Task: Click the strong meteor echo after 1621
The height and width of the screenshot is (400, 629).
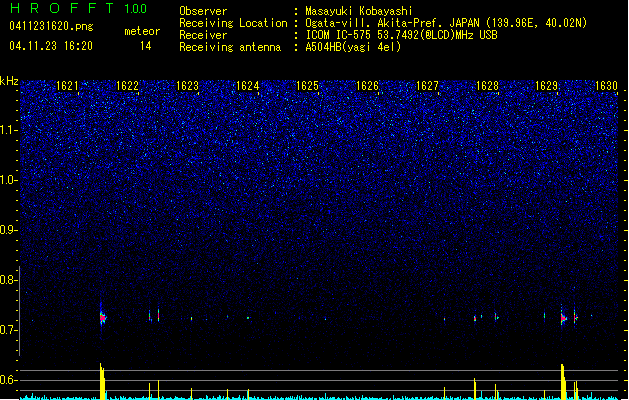Action: point(103,318)
